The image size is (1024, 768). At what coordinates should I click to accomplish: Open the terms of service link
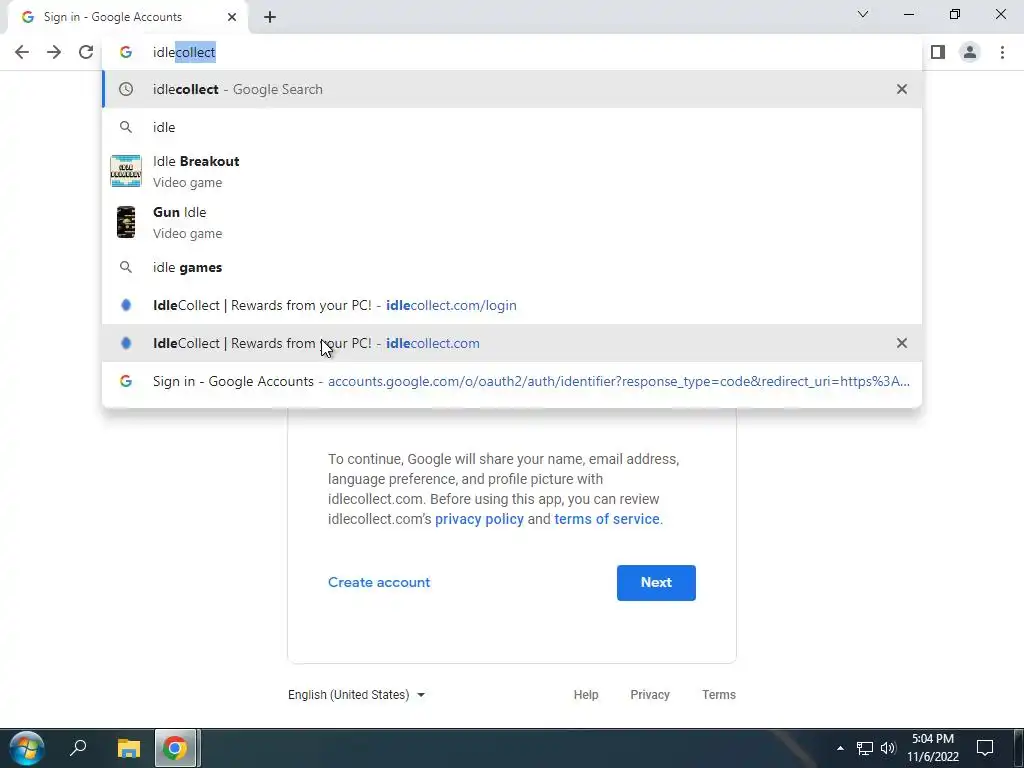[607, 519]
